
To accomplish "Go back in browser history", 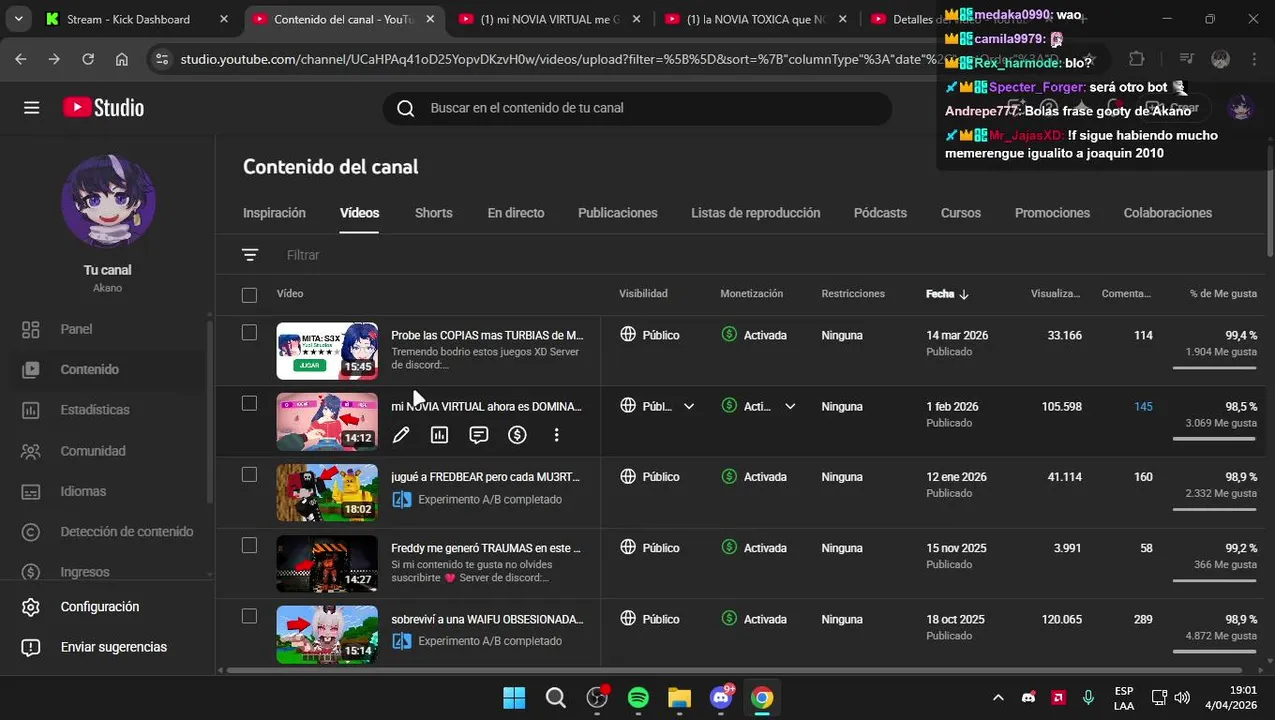I will (x=21, y=59).
